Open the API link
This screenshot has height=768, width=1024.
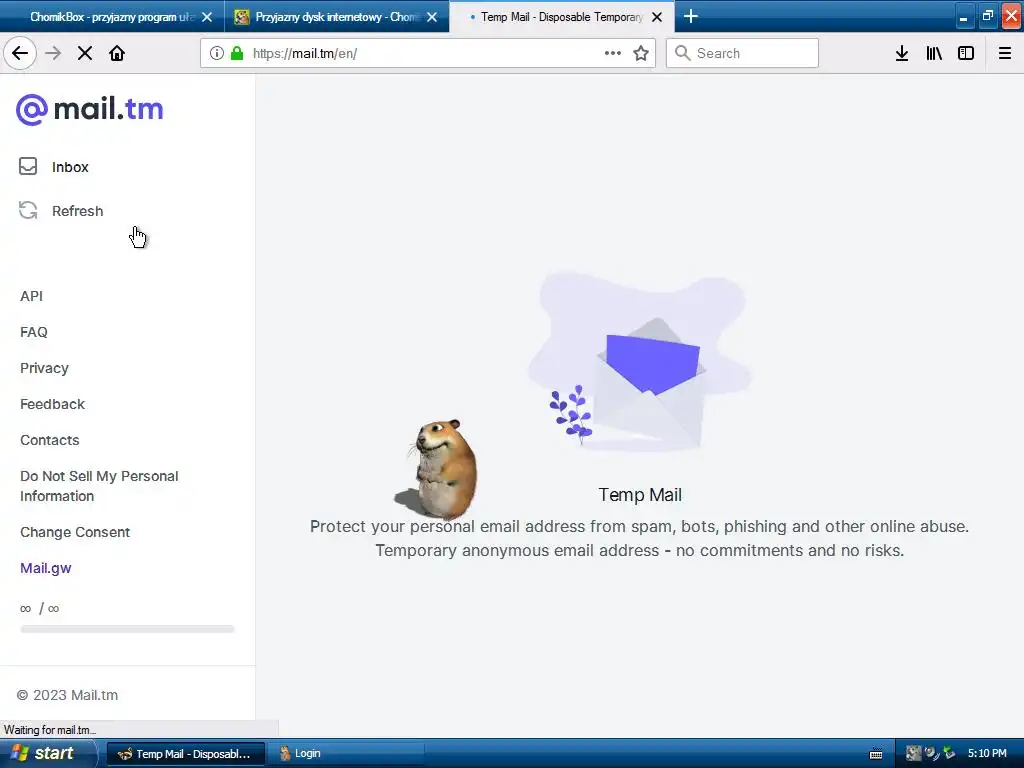(x=31, y=296)
